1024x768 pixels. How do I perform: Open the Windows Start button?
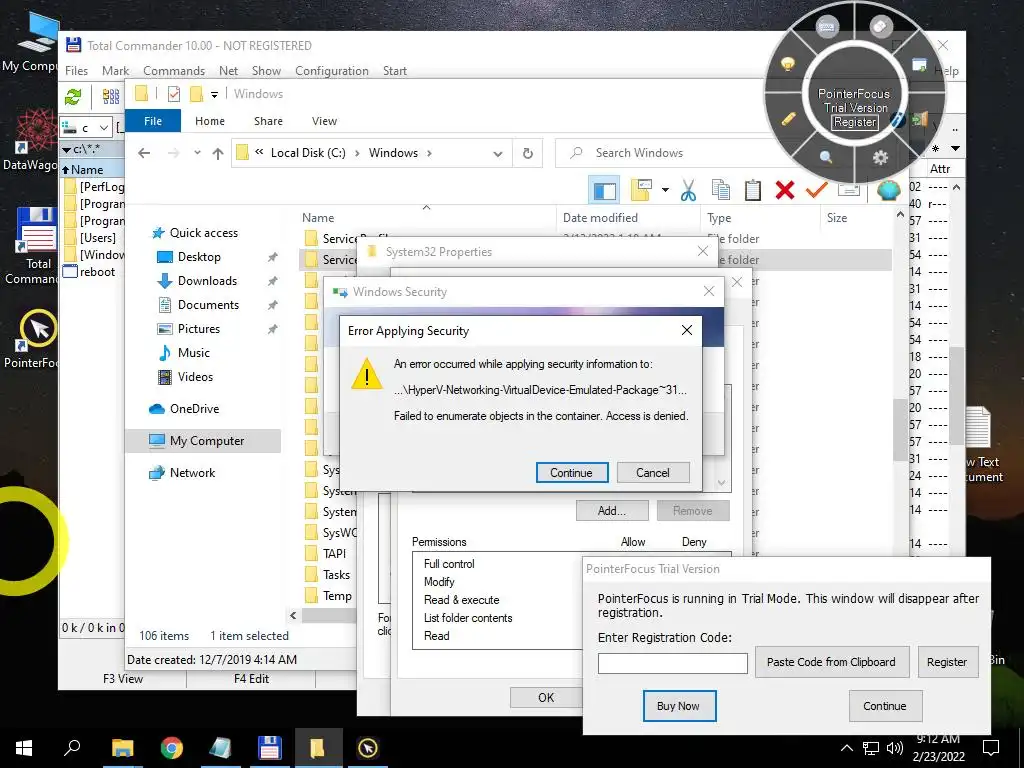[x=24, y=748]
